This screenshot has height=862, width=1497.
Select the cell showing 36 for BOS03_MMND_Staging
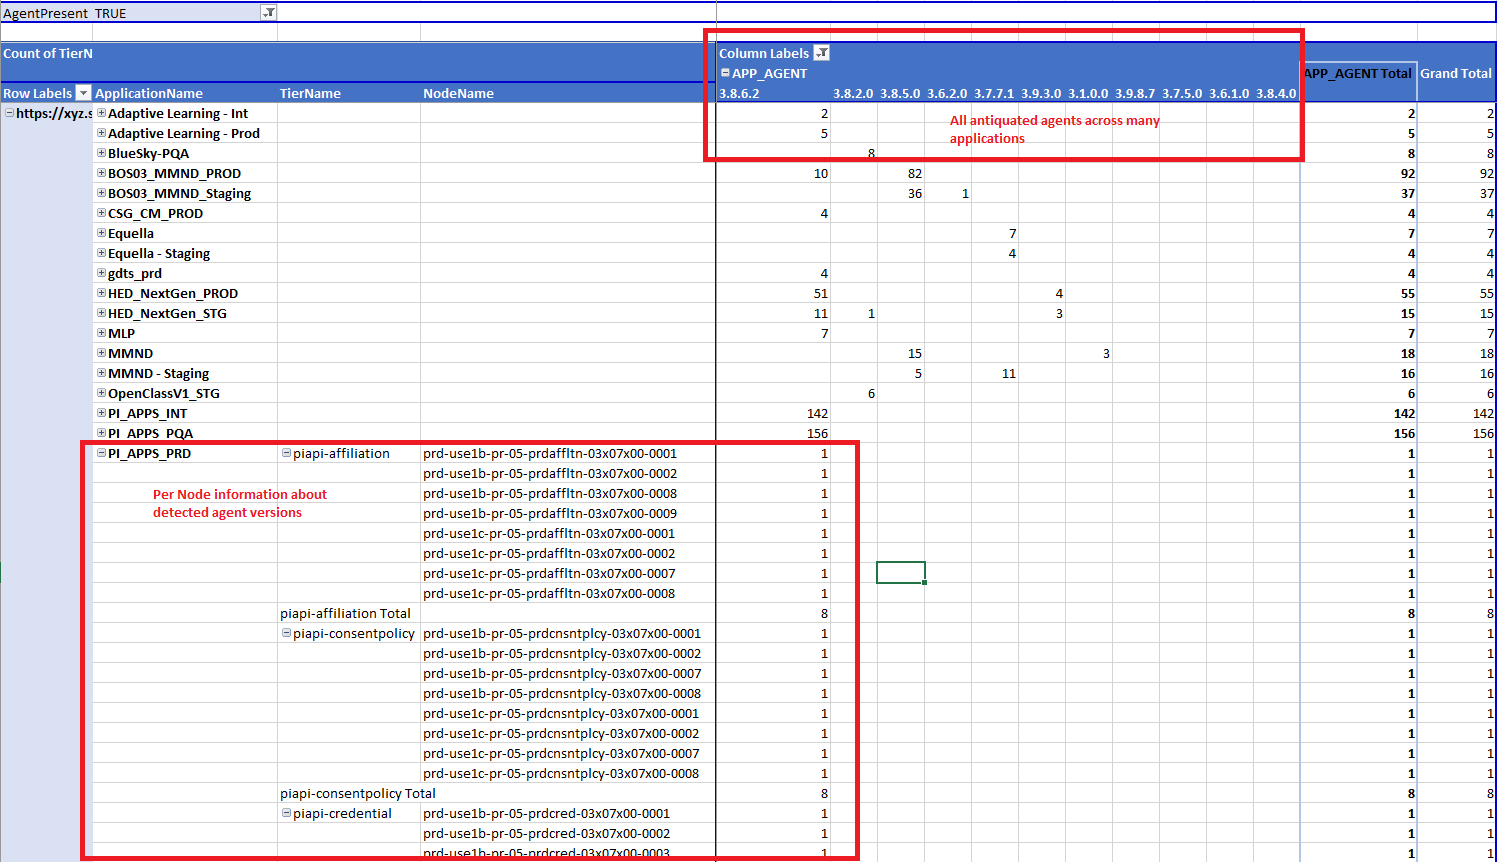pos(900,193)
